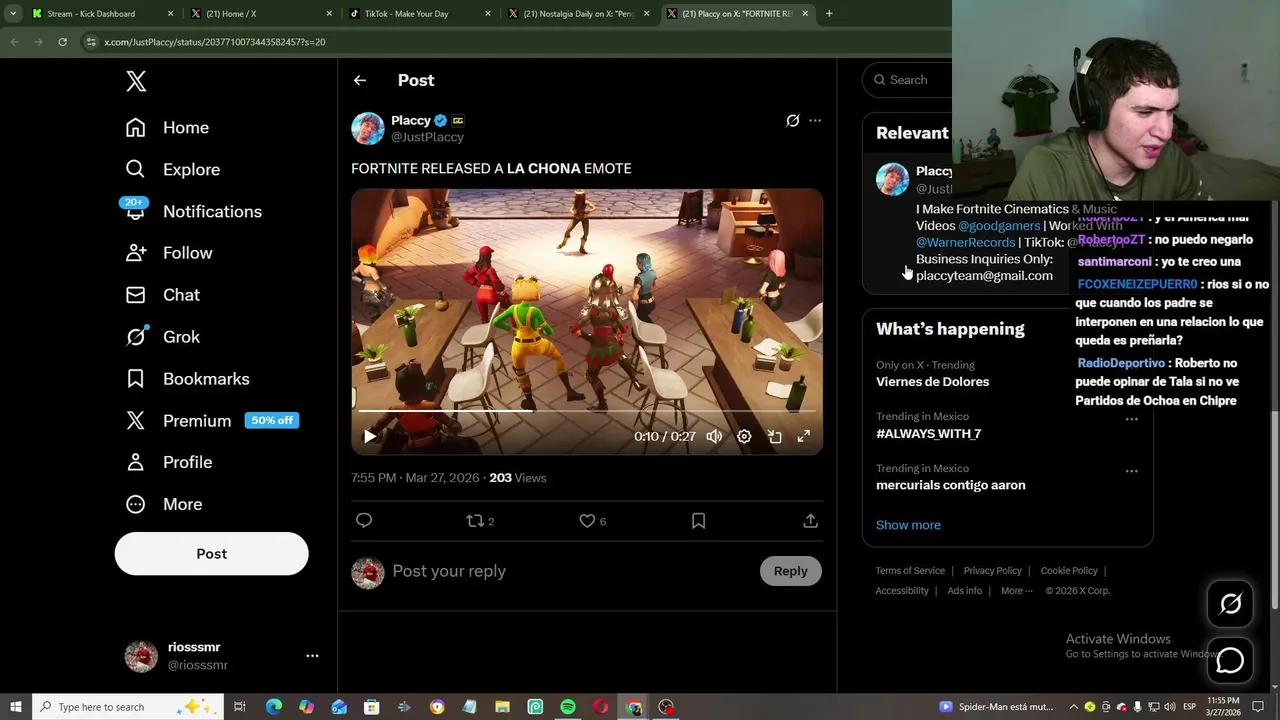This screenshot has height=720, width=1280.
Task: Expand the video to fullscreen
Action: coord(804,437)
